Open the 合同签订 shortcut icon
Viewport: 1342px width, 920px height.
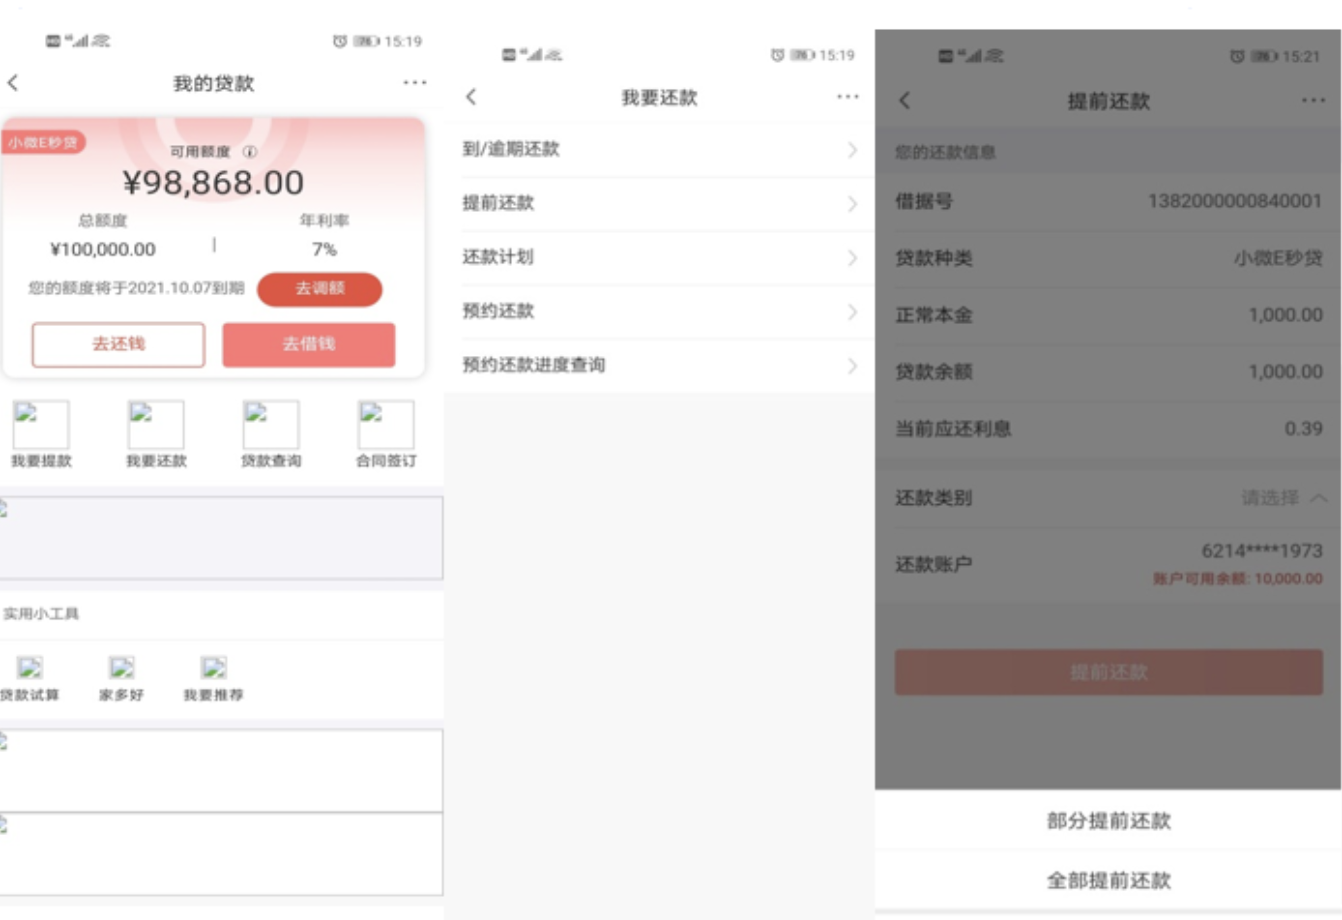click(x=386, y=425)
